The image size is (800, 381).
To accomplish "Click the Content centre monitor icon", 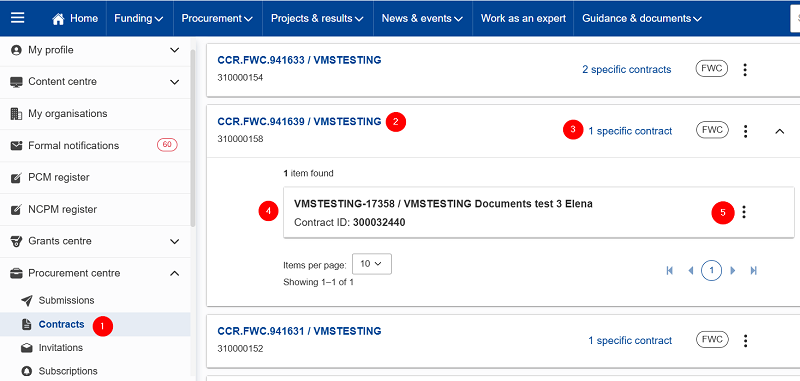I will [16, 82].
